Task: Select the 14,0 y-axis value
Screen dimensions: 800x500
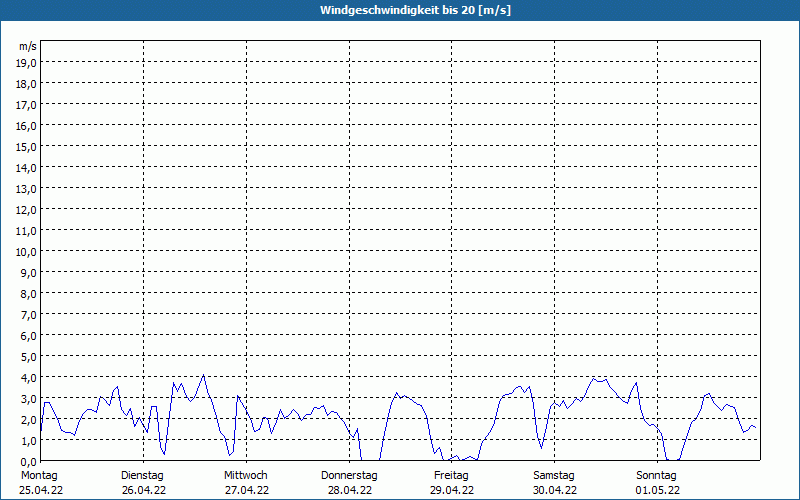Action: coord(26,168)
